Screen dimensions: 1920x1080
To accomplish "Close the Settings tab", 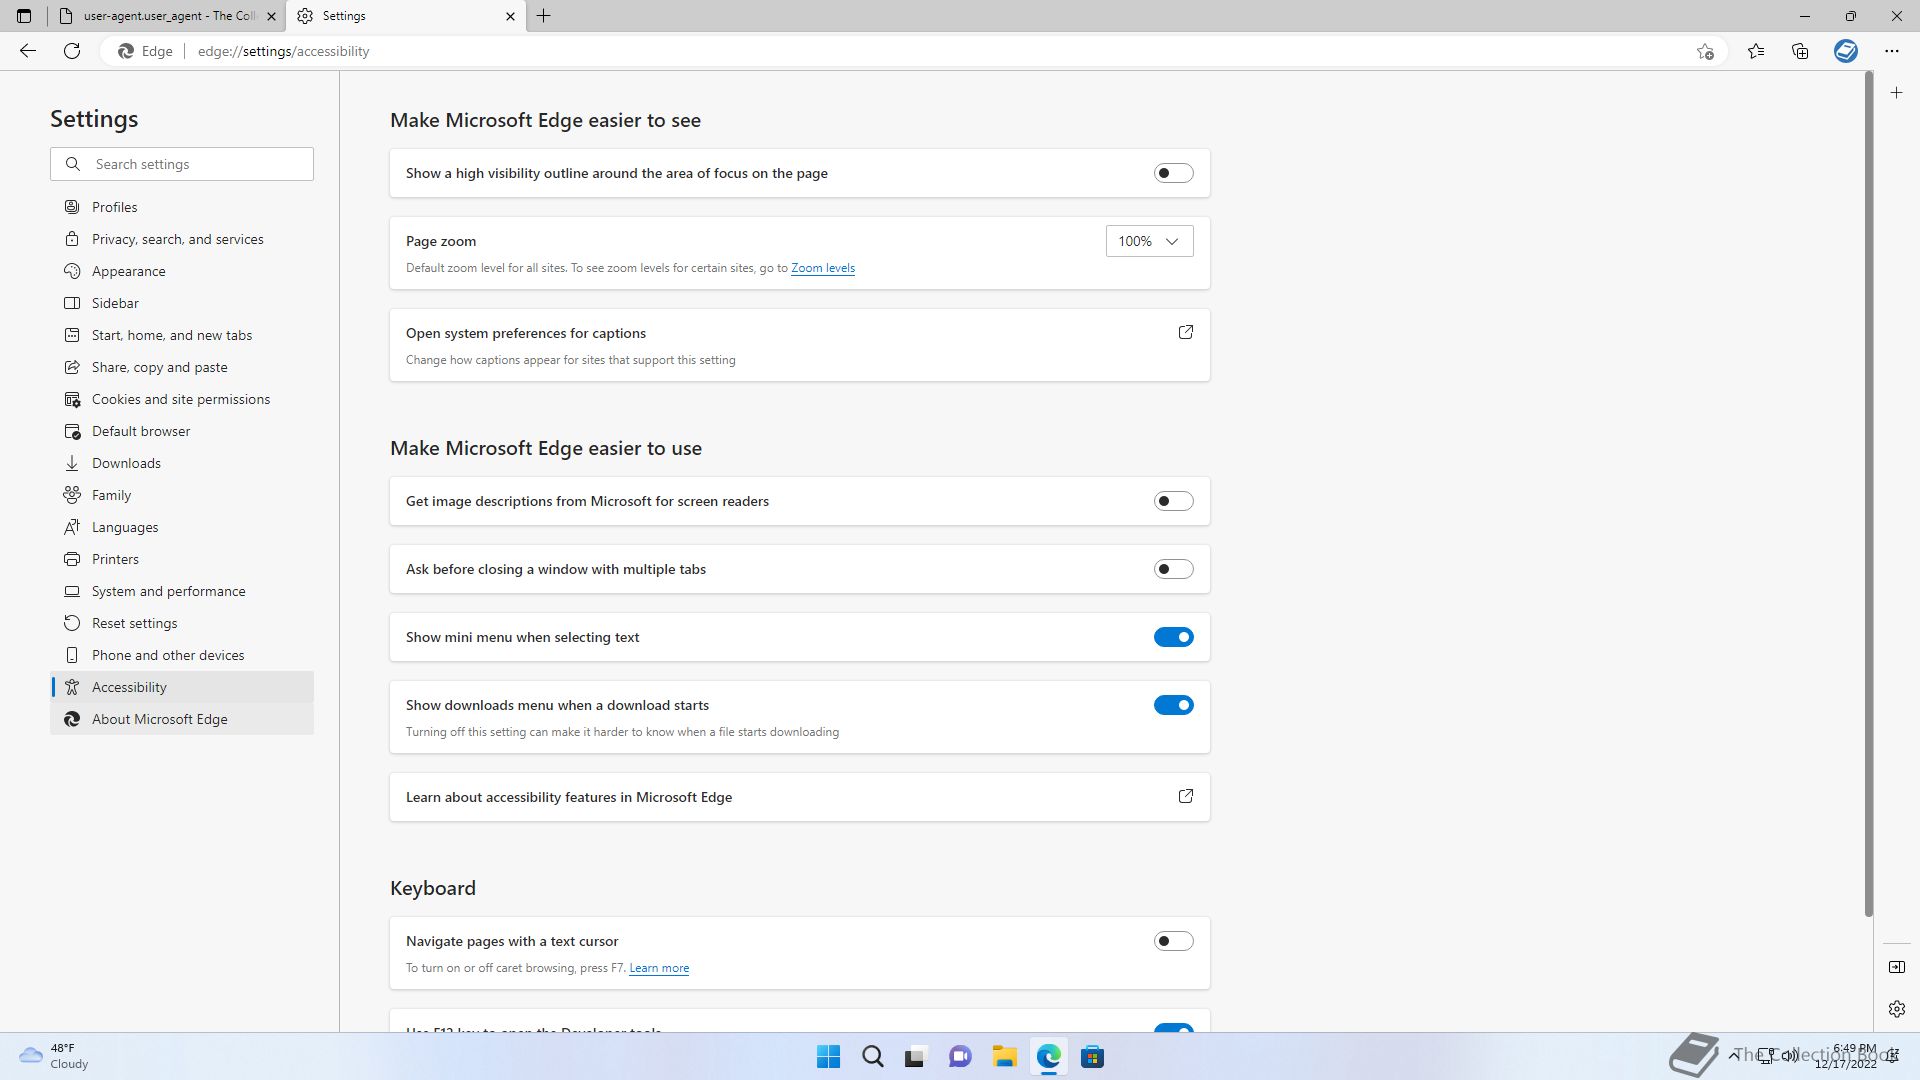I will [510, 16].
